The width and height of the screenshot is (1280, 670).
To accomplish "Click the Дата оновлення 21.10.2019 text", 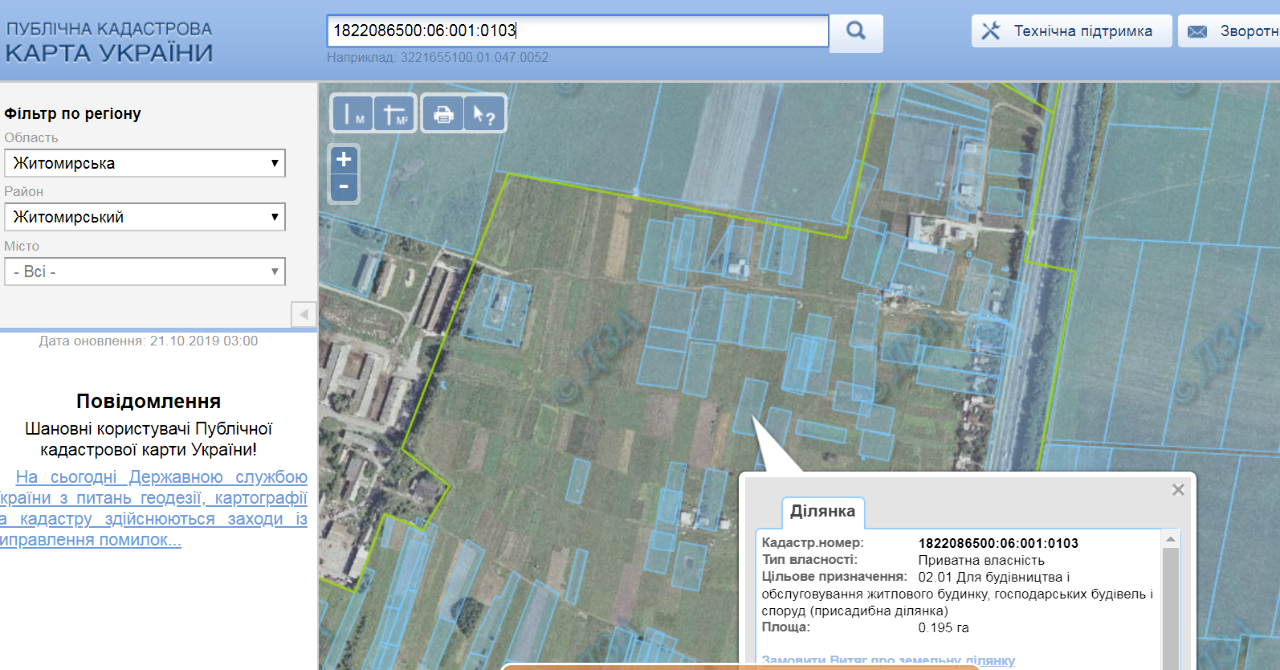I will 148,341.
